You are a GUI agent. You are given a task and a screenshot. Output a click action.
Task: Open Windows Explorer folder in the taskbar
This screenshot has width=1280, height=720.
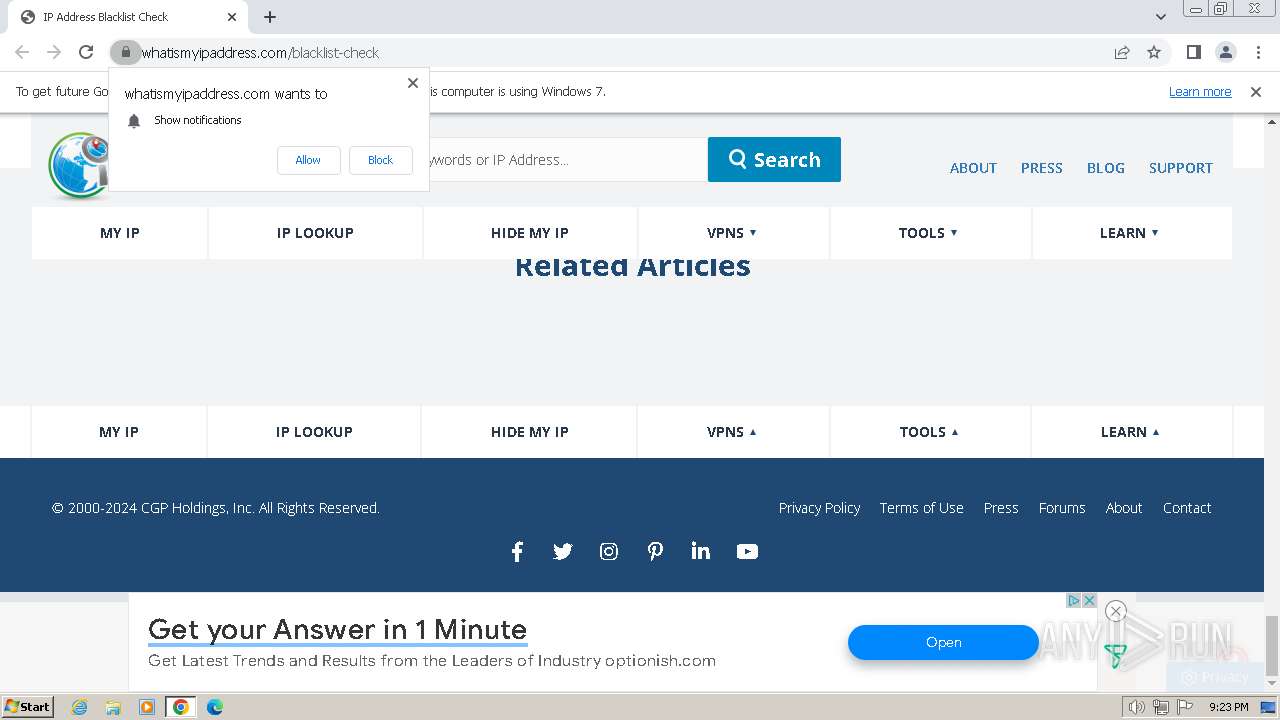pyautogui.click(x=113, y=707)
